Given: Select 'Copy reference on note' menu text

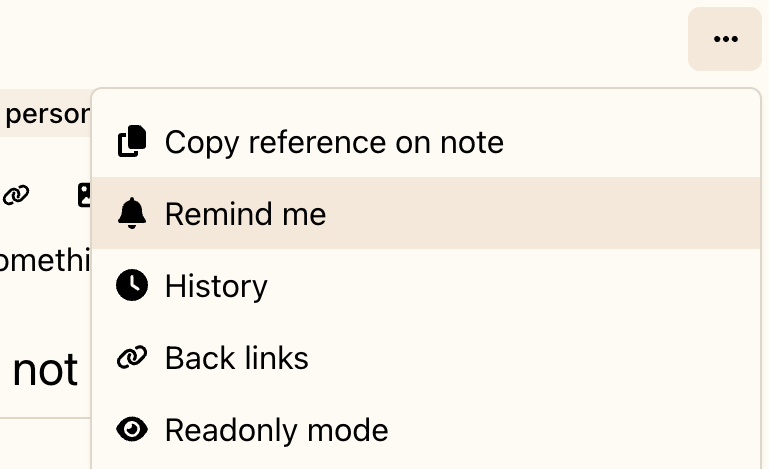Looking at the screenshot, I should point(334,142).
